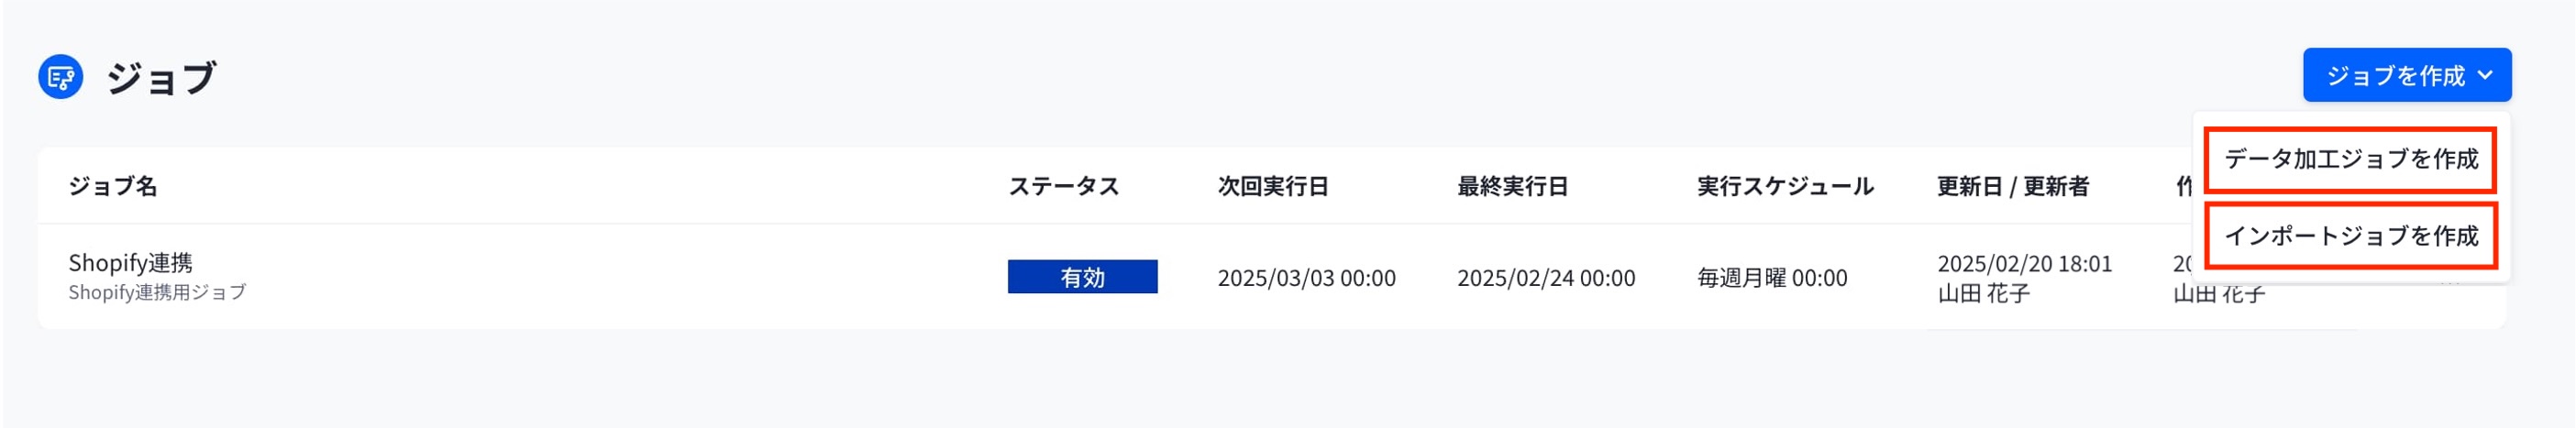Click the 次回実行日 column header
Viewport: 2576px width, 428px height.
[1273, 187]
